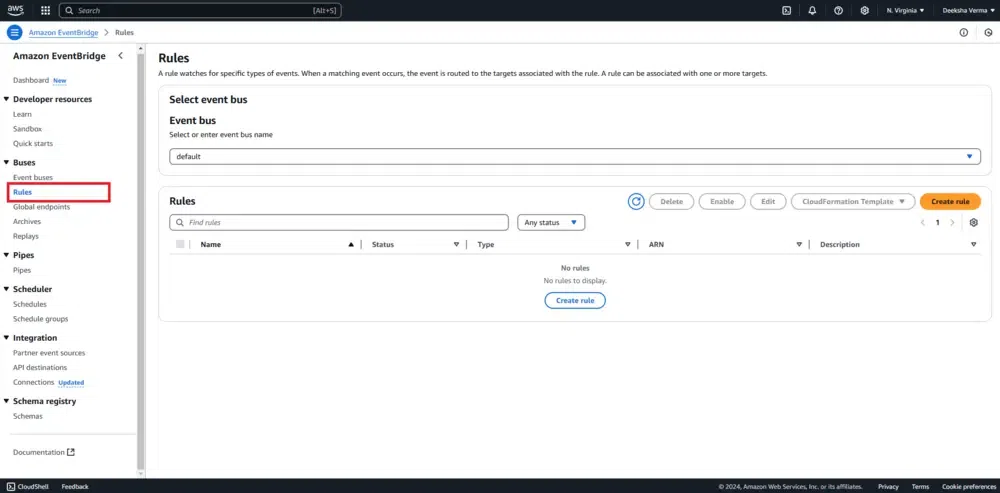Open top bar settings gear
Viewport: 1000px width, 493px height.
click(865, 10)
